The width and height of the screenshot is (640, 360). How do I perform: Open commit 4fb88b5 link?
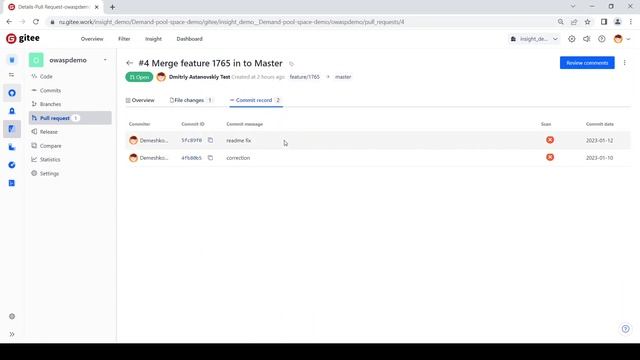(x=191, y=158)
